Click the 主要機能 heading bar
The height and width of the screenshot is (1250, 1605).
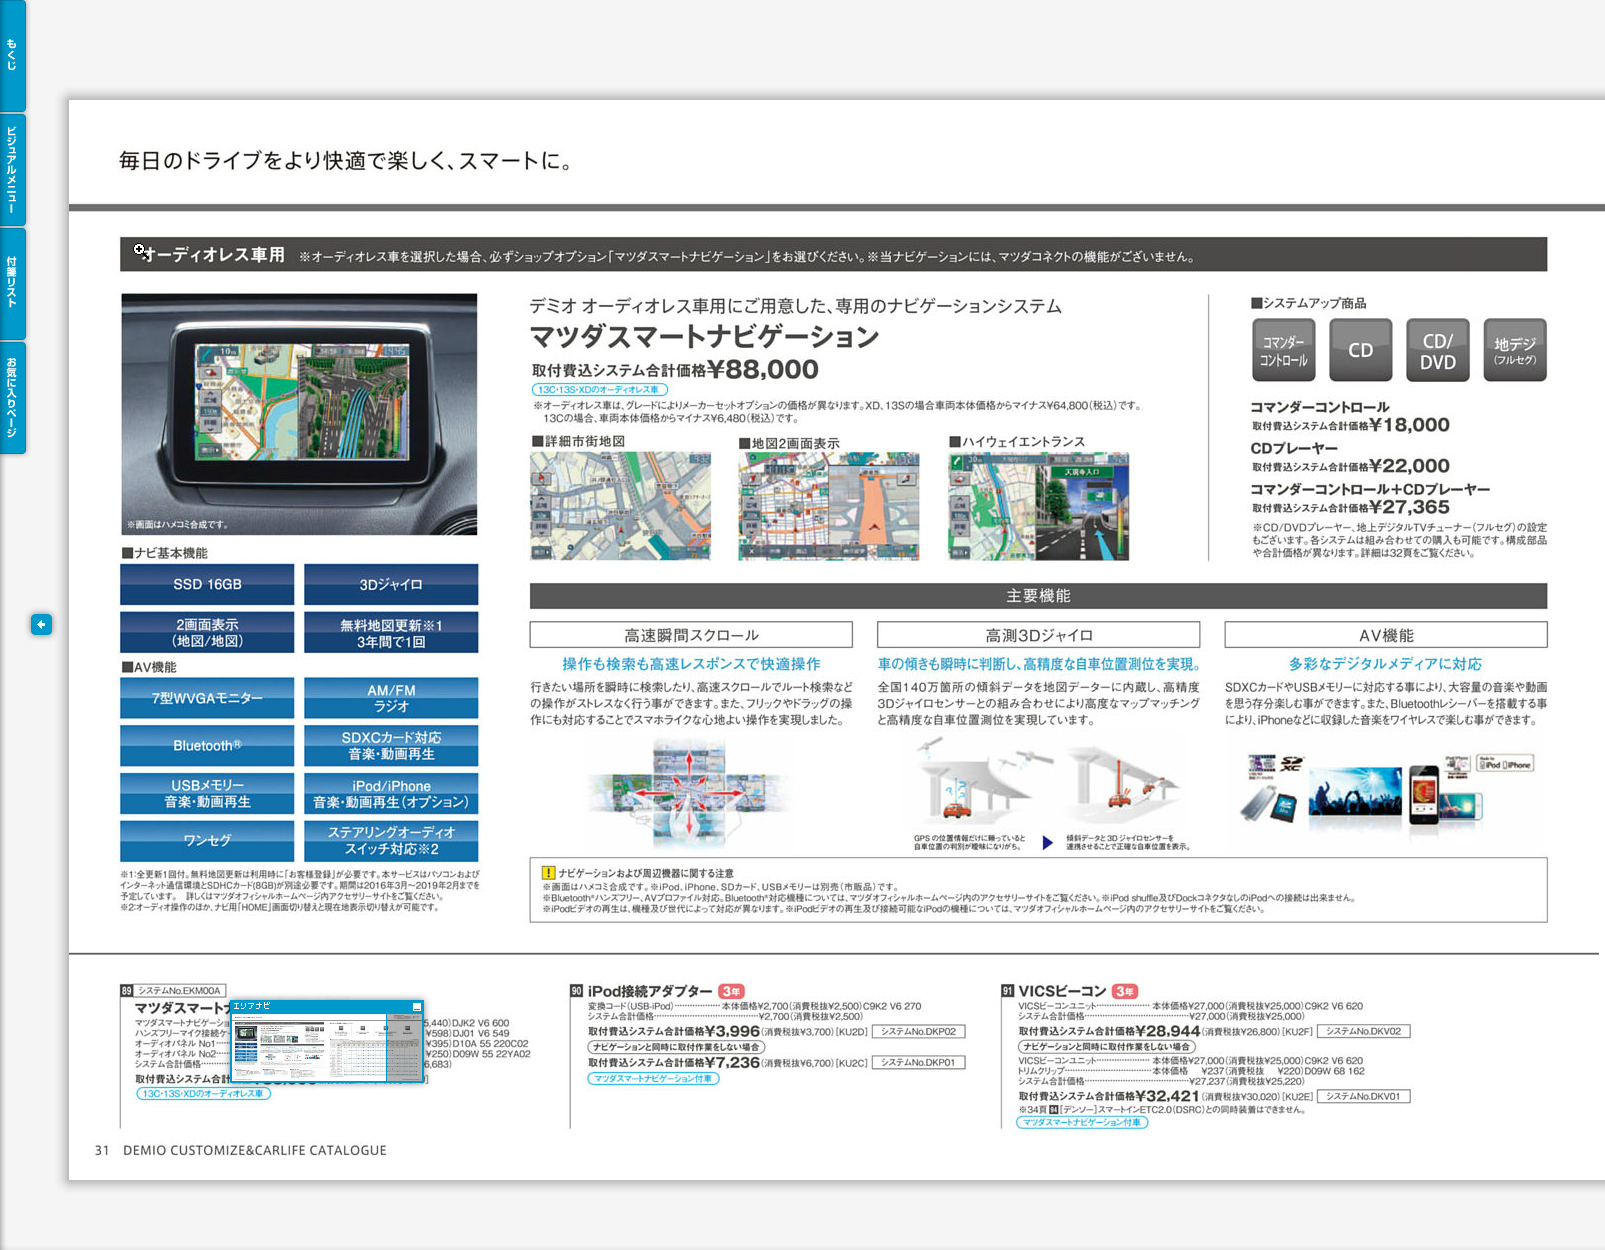pyautogui.click(x=1038, y=596)
